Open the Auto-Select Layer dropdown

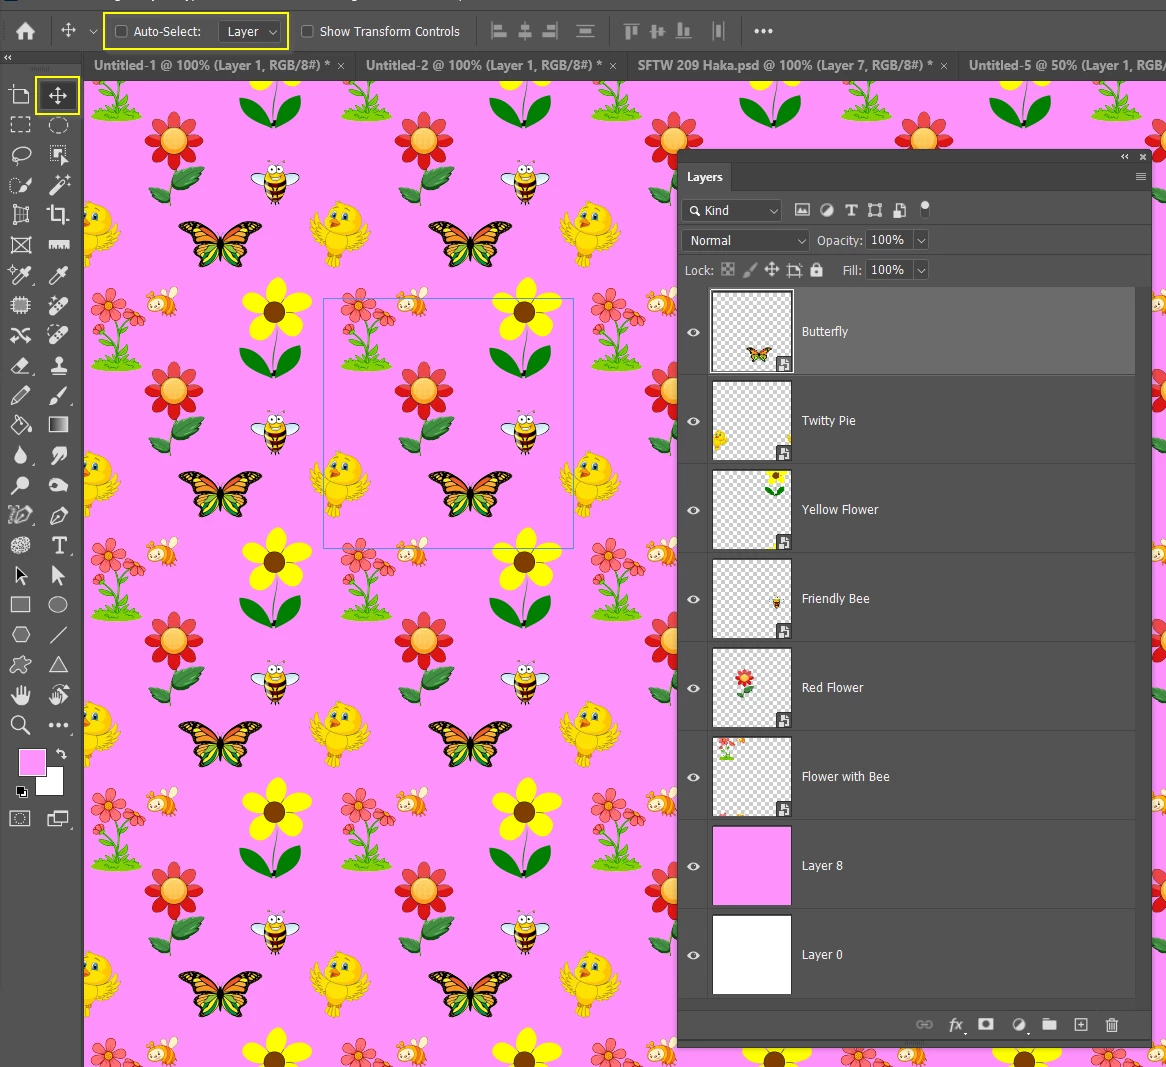(x=251, y=31)
